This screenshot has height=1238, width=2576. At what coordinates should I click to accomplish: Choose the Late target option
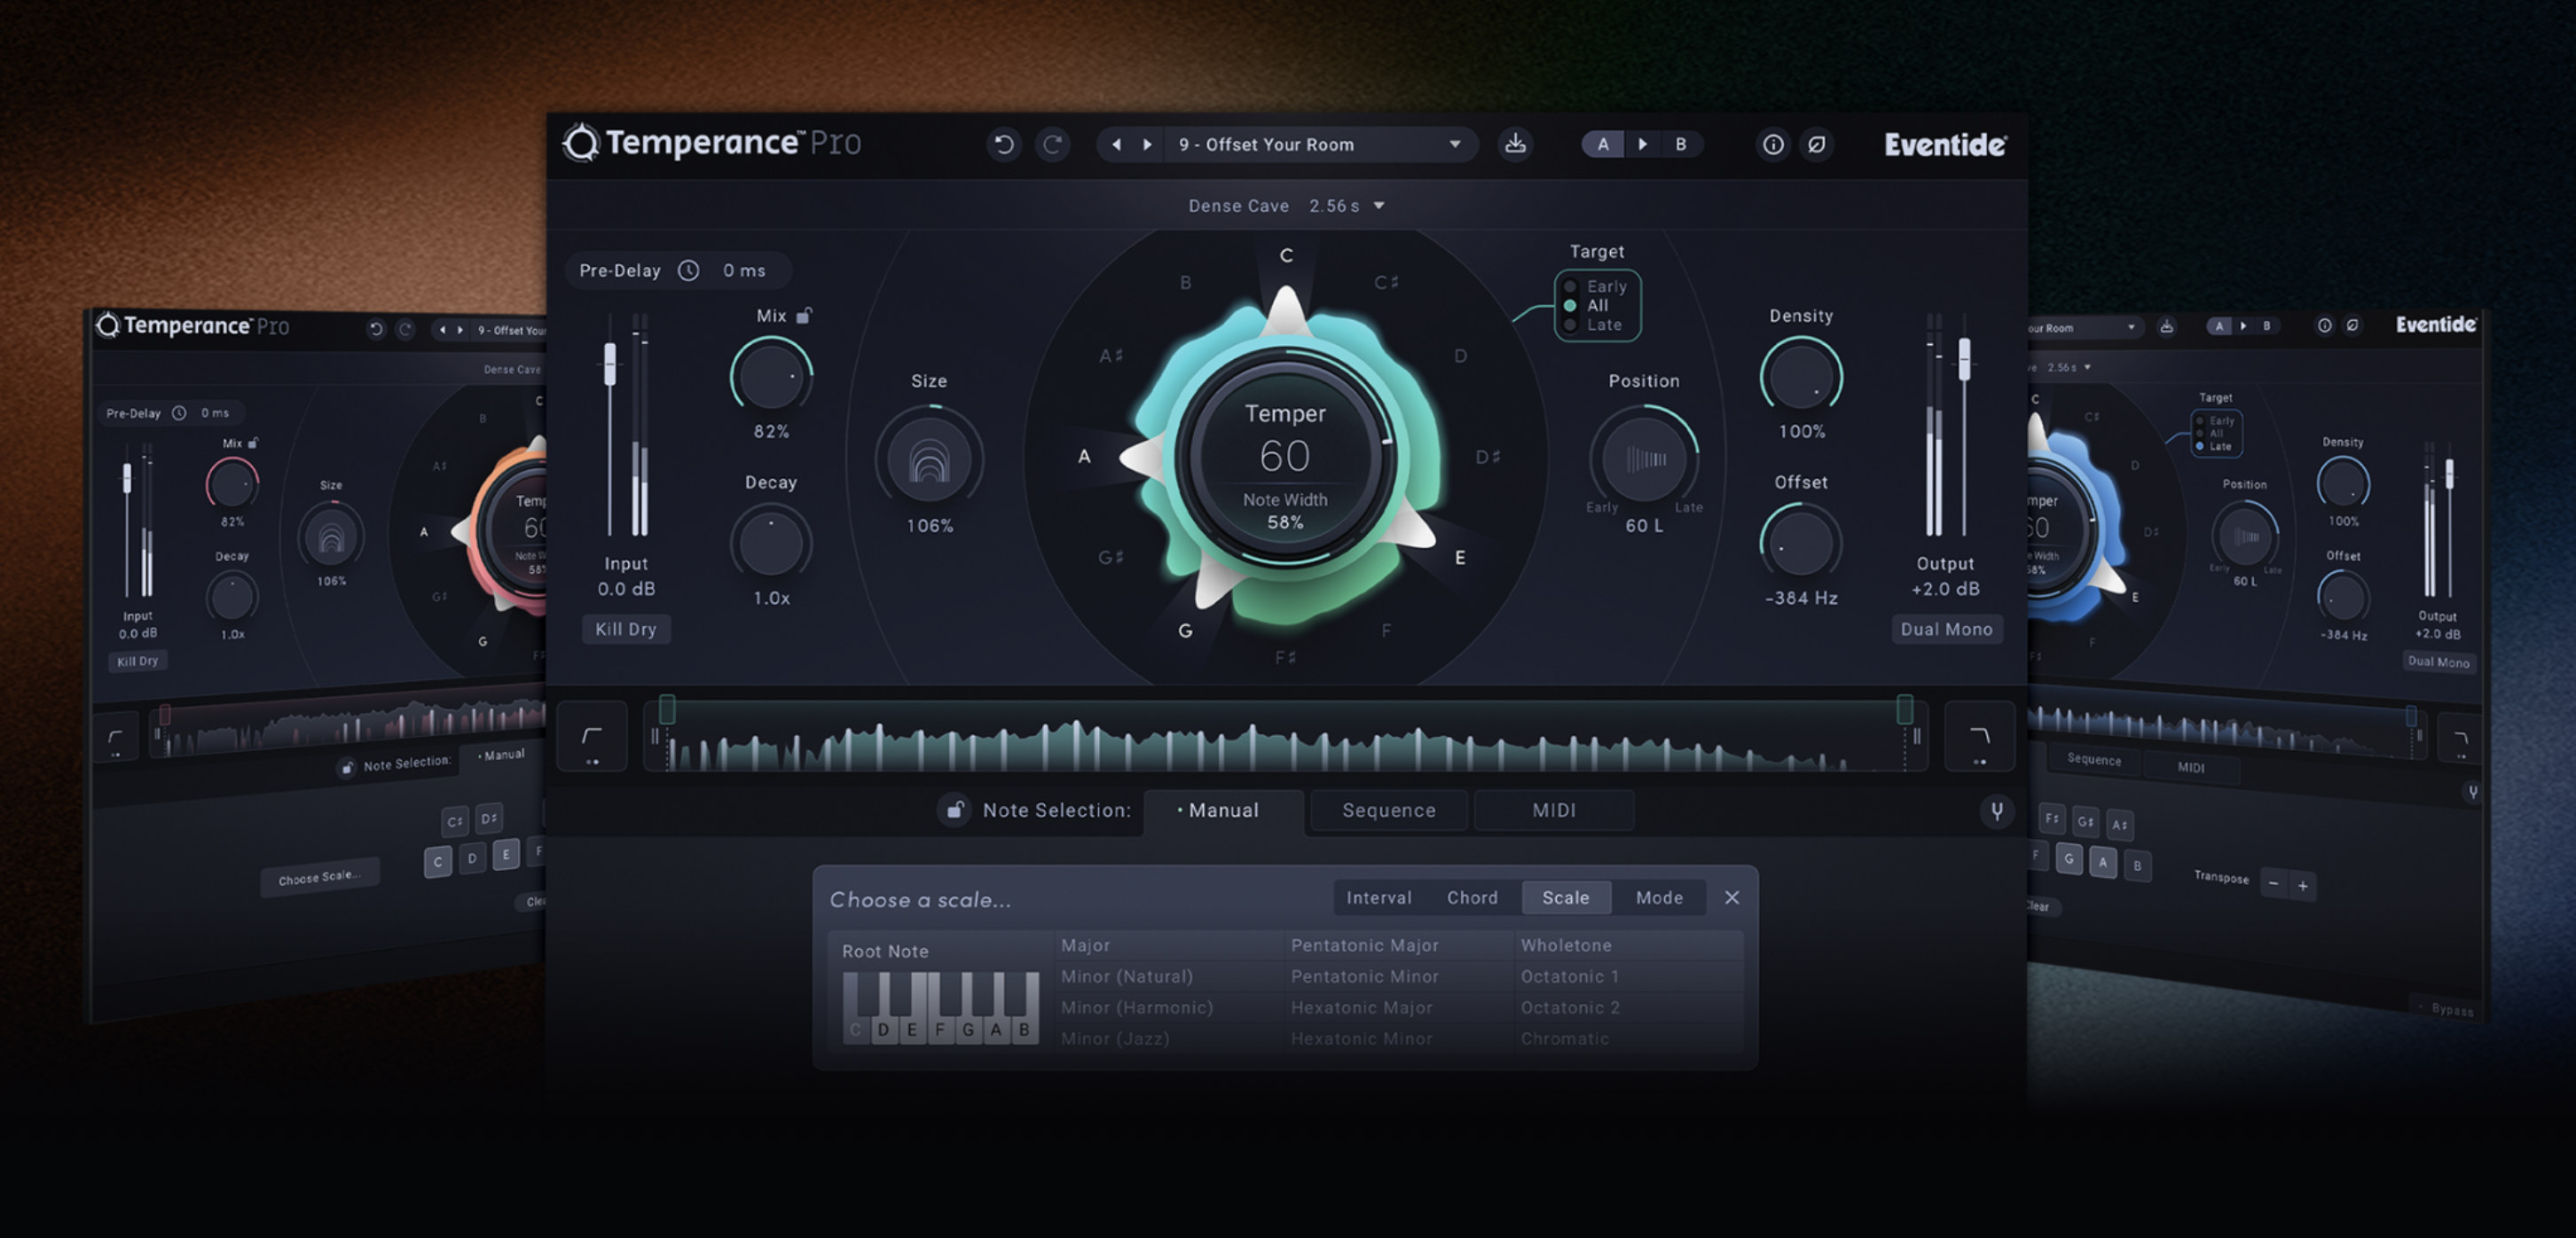pyautogui.click(x=1594, y=324)
